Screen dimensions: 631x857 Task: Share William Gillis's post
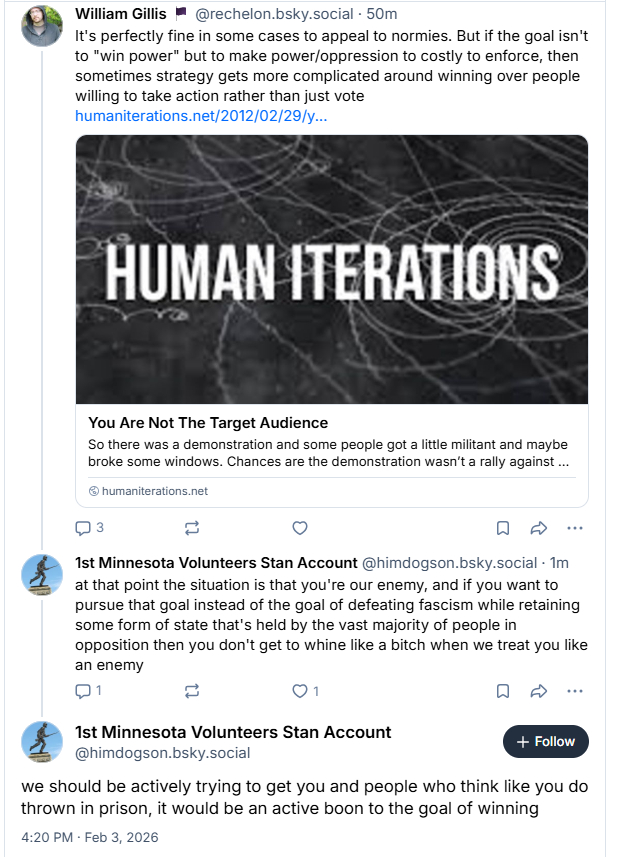538,528
